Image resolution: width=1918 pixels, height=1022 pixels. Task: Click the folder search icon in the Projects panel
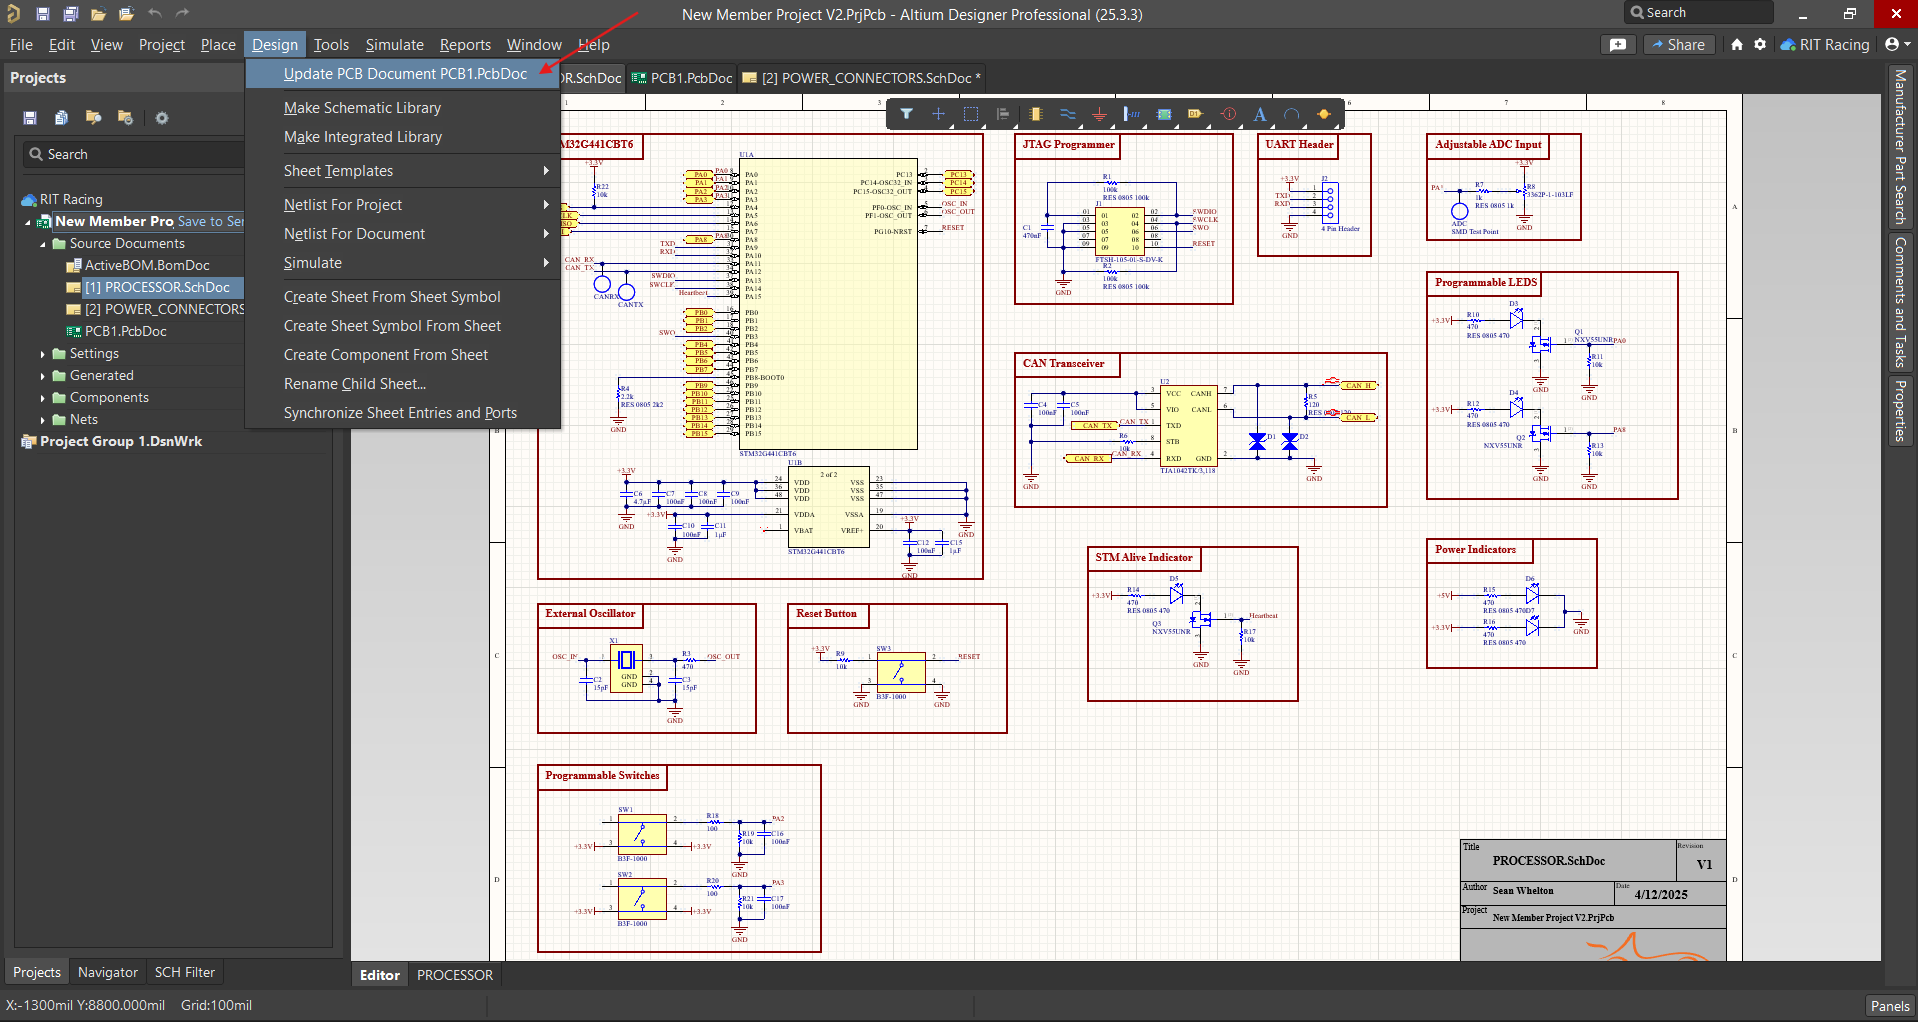click(93, 118)
